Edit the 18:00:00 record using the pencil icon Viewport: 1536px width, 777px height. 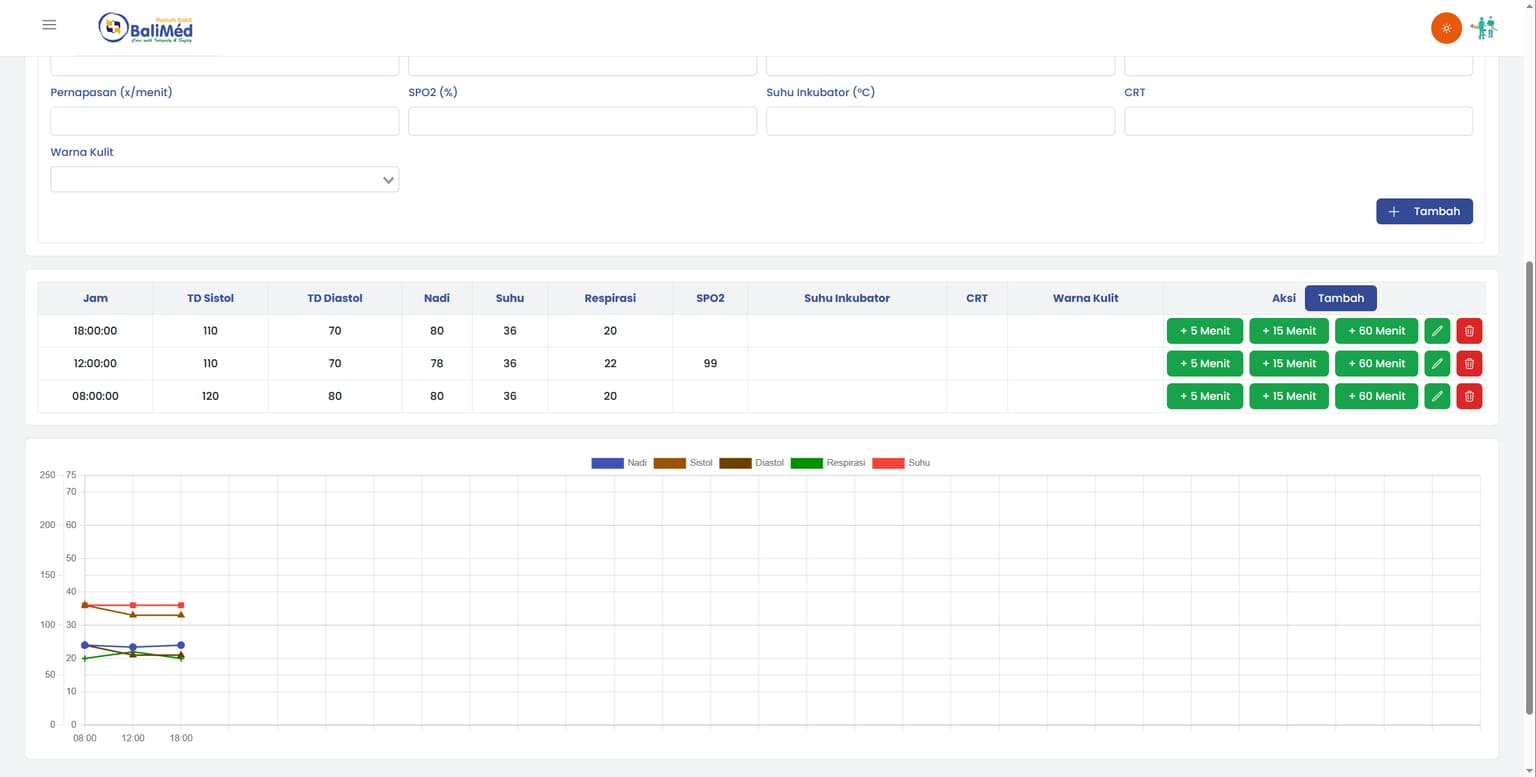(1437, 330)
